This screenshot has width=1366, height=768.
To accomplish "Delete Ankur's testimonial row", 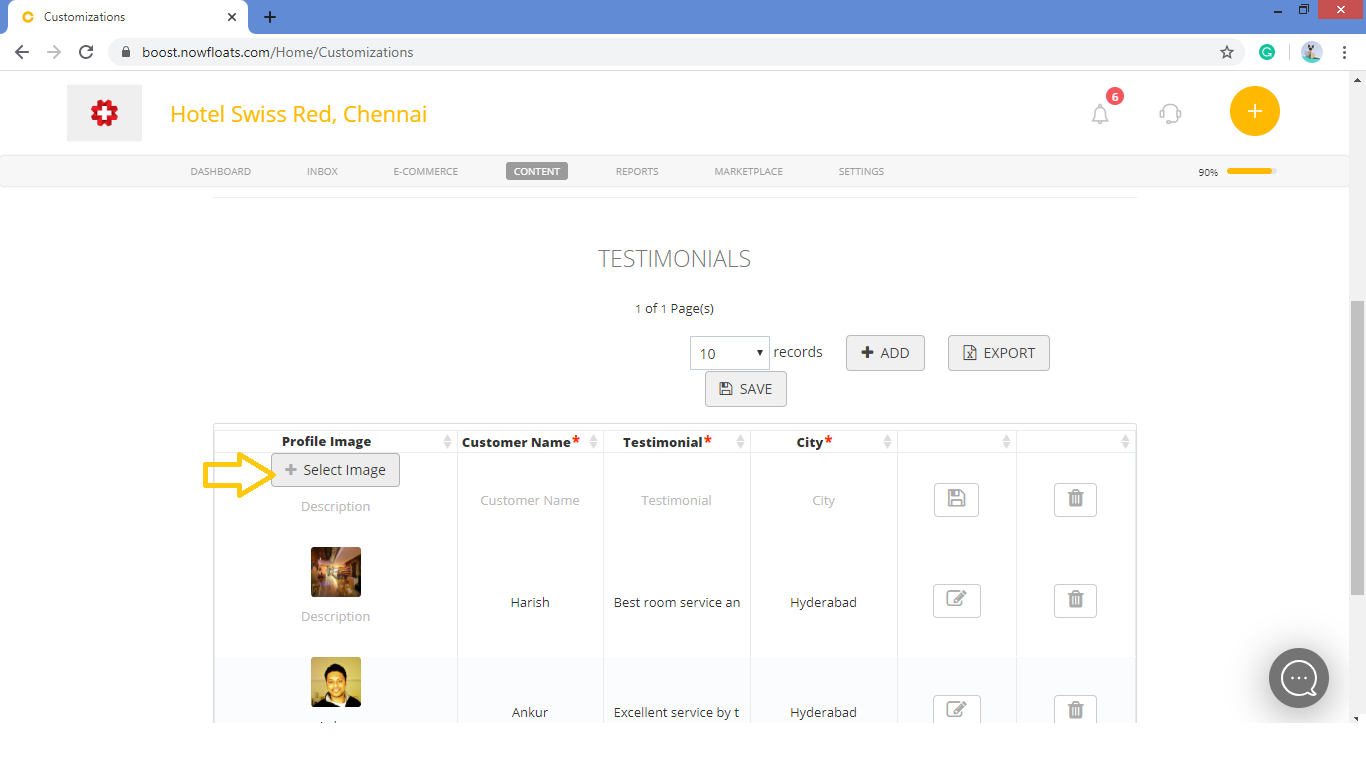I will (1075, 709).
